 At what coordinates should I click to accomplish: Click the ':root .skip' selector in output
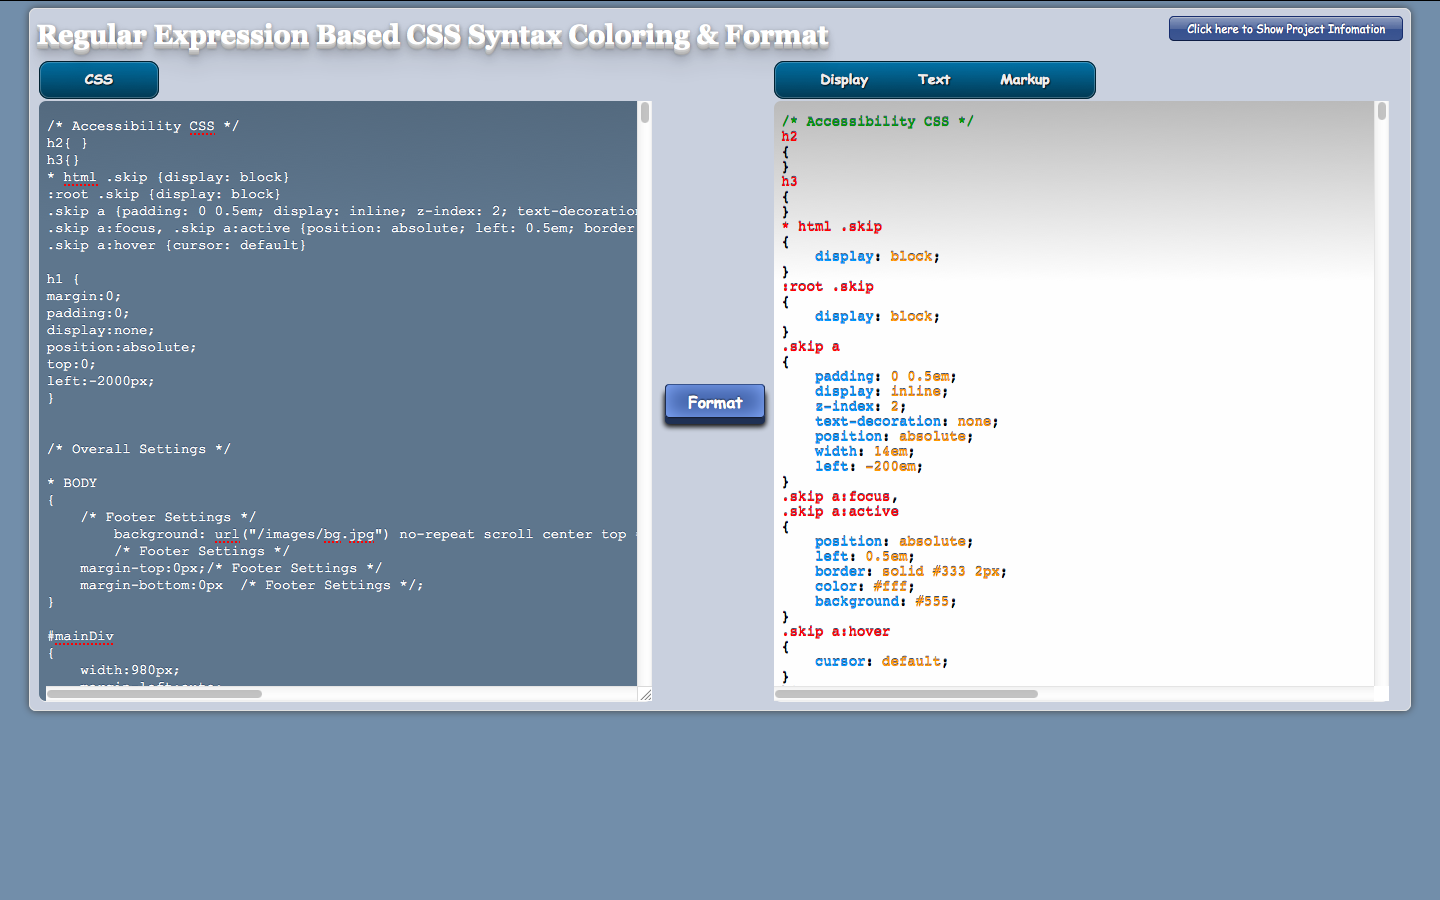[x=828, y=286]
